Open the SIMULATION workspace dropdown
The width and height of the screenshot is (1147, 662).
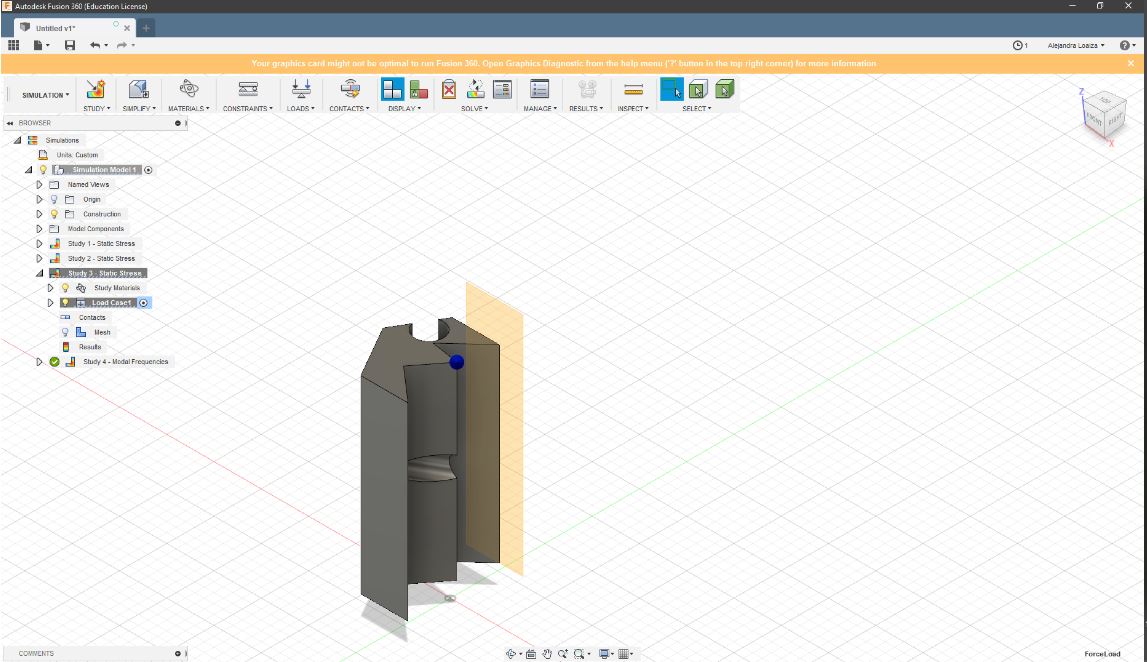[x=45, y=95]
